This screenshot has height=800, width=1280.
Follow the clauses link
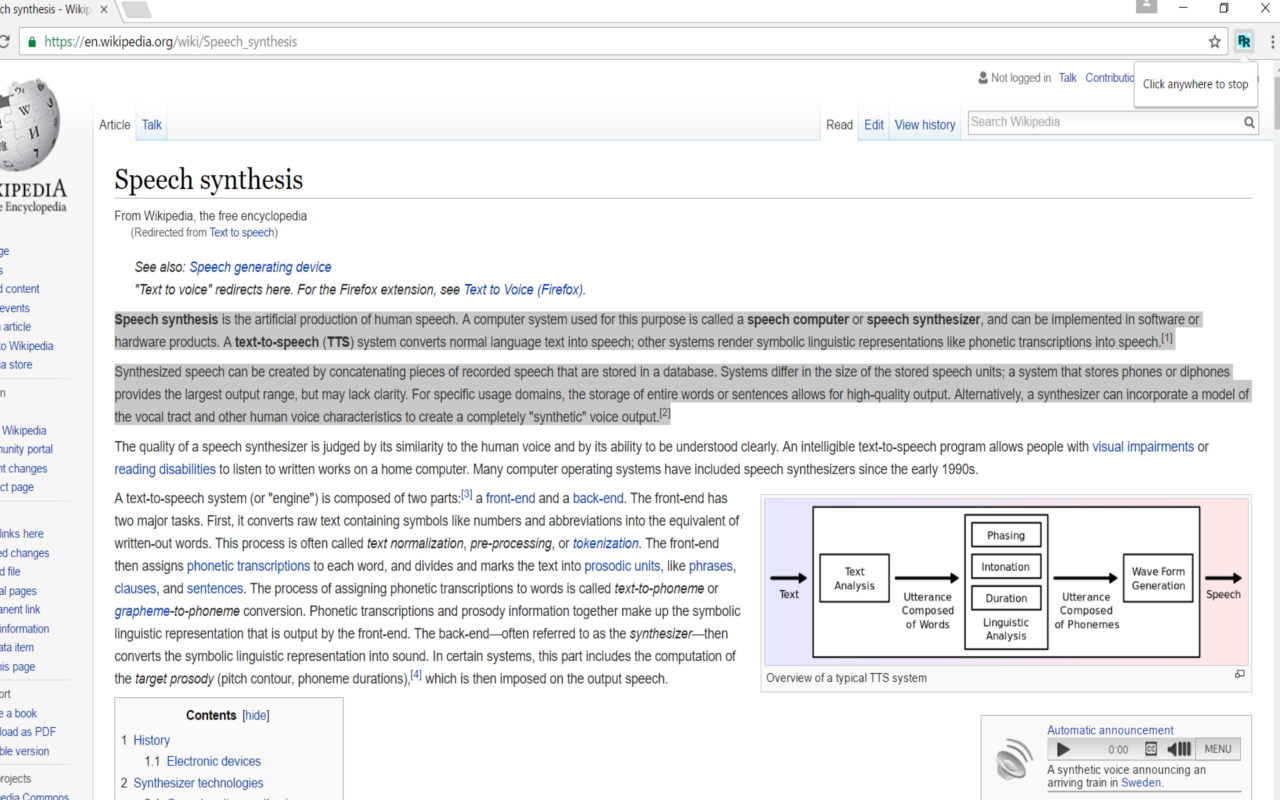pyautogui.click(x=135, y=589)
